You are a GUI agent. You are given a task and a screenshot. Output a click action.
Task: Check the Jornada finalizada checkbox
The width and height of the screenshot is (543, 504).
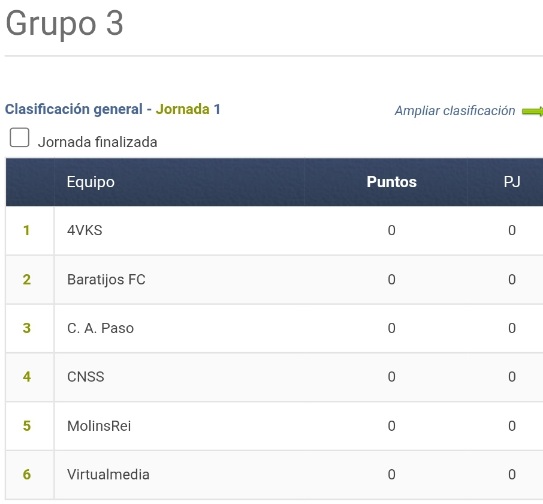pyautogui.click(x=19, y=138)
